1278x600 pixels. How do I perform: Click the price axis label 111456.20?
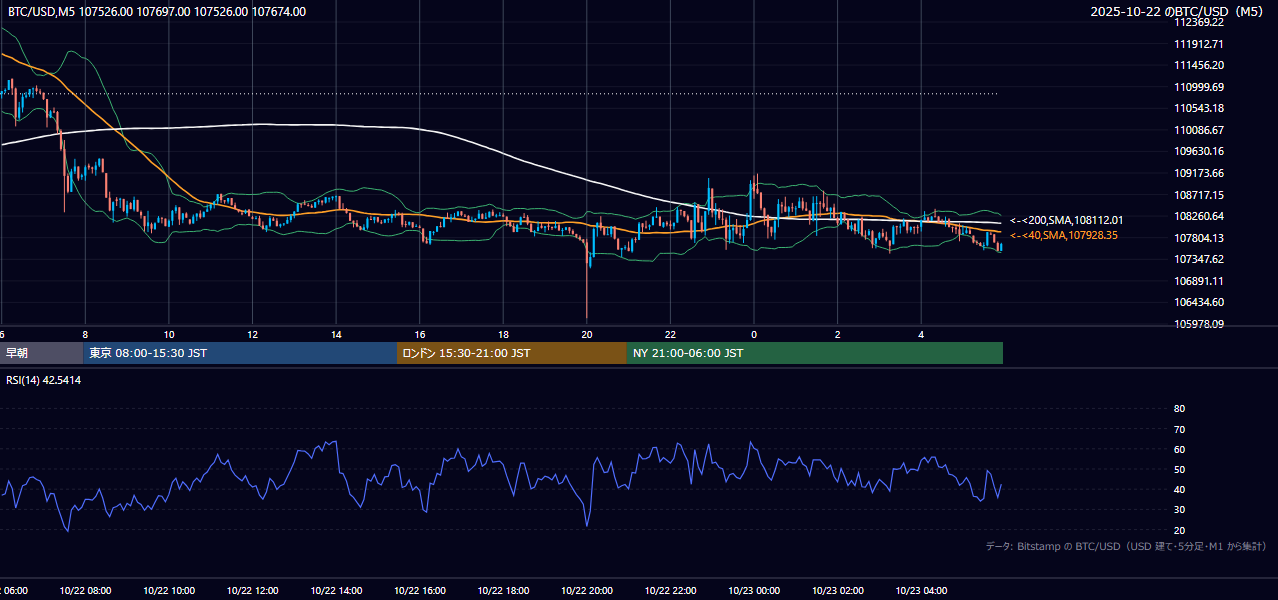[x=1199, y=65]
